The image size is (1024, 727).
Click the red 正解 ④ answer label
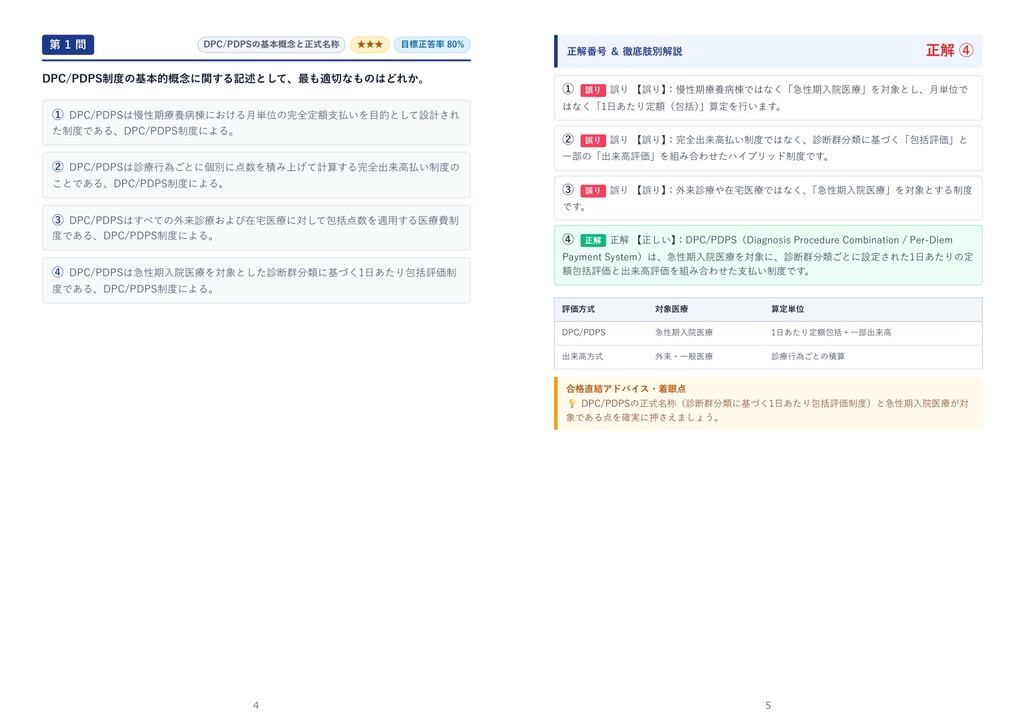tap(950, 50)
